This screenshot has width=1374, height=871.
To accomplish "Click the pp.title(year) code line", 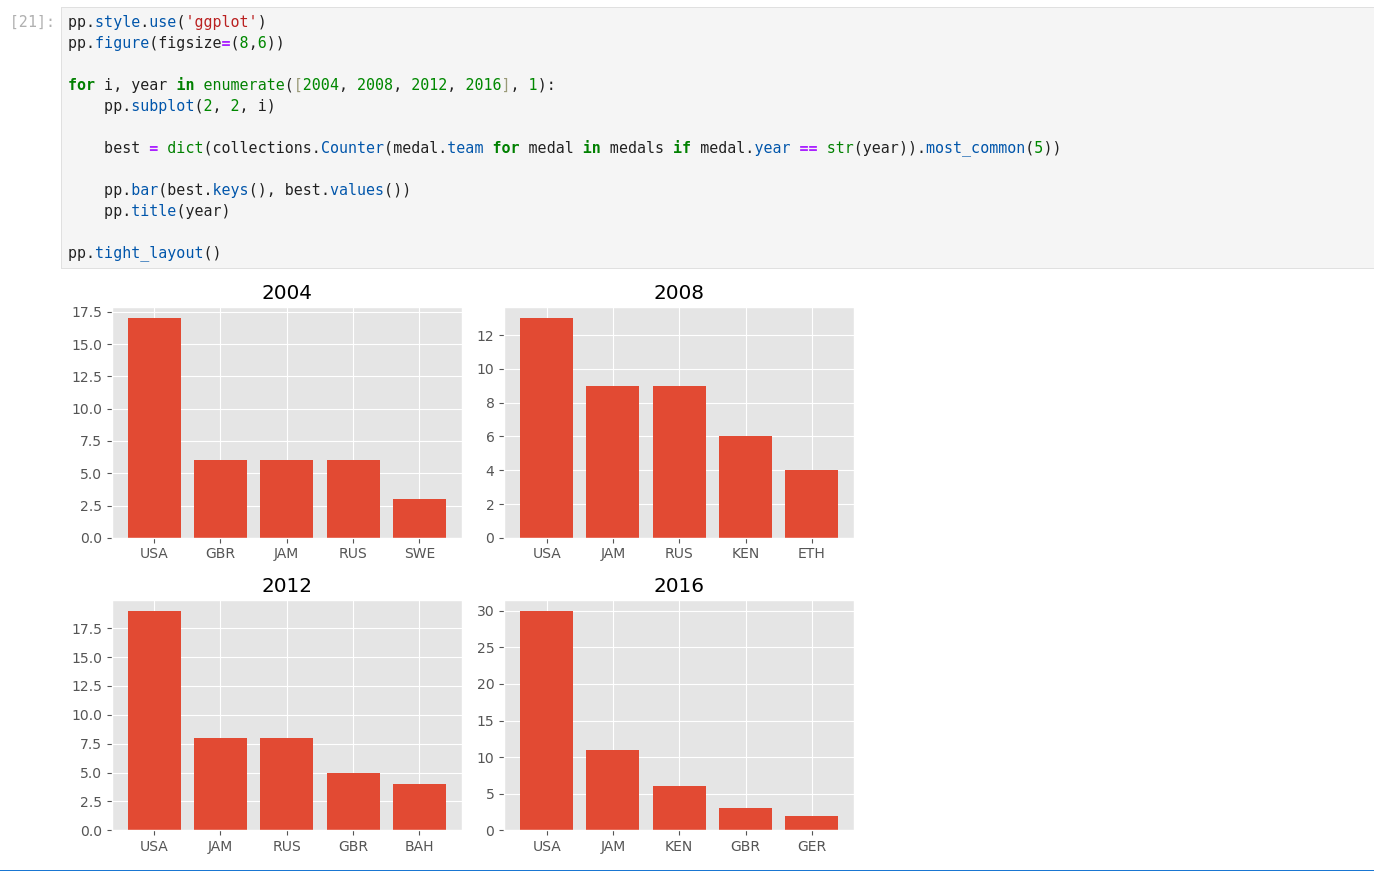I will 166,211.
